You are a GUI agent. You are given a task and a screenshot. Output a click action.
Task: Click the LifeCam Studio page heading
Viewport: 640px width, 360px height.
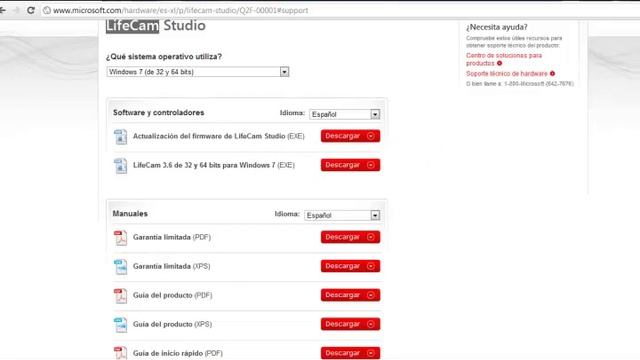pos(156,25)
